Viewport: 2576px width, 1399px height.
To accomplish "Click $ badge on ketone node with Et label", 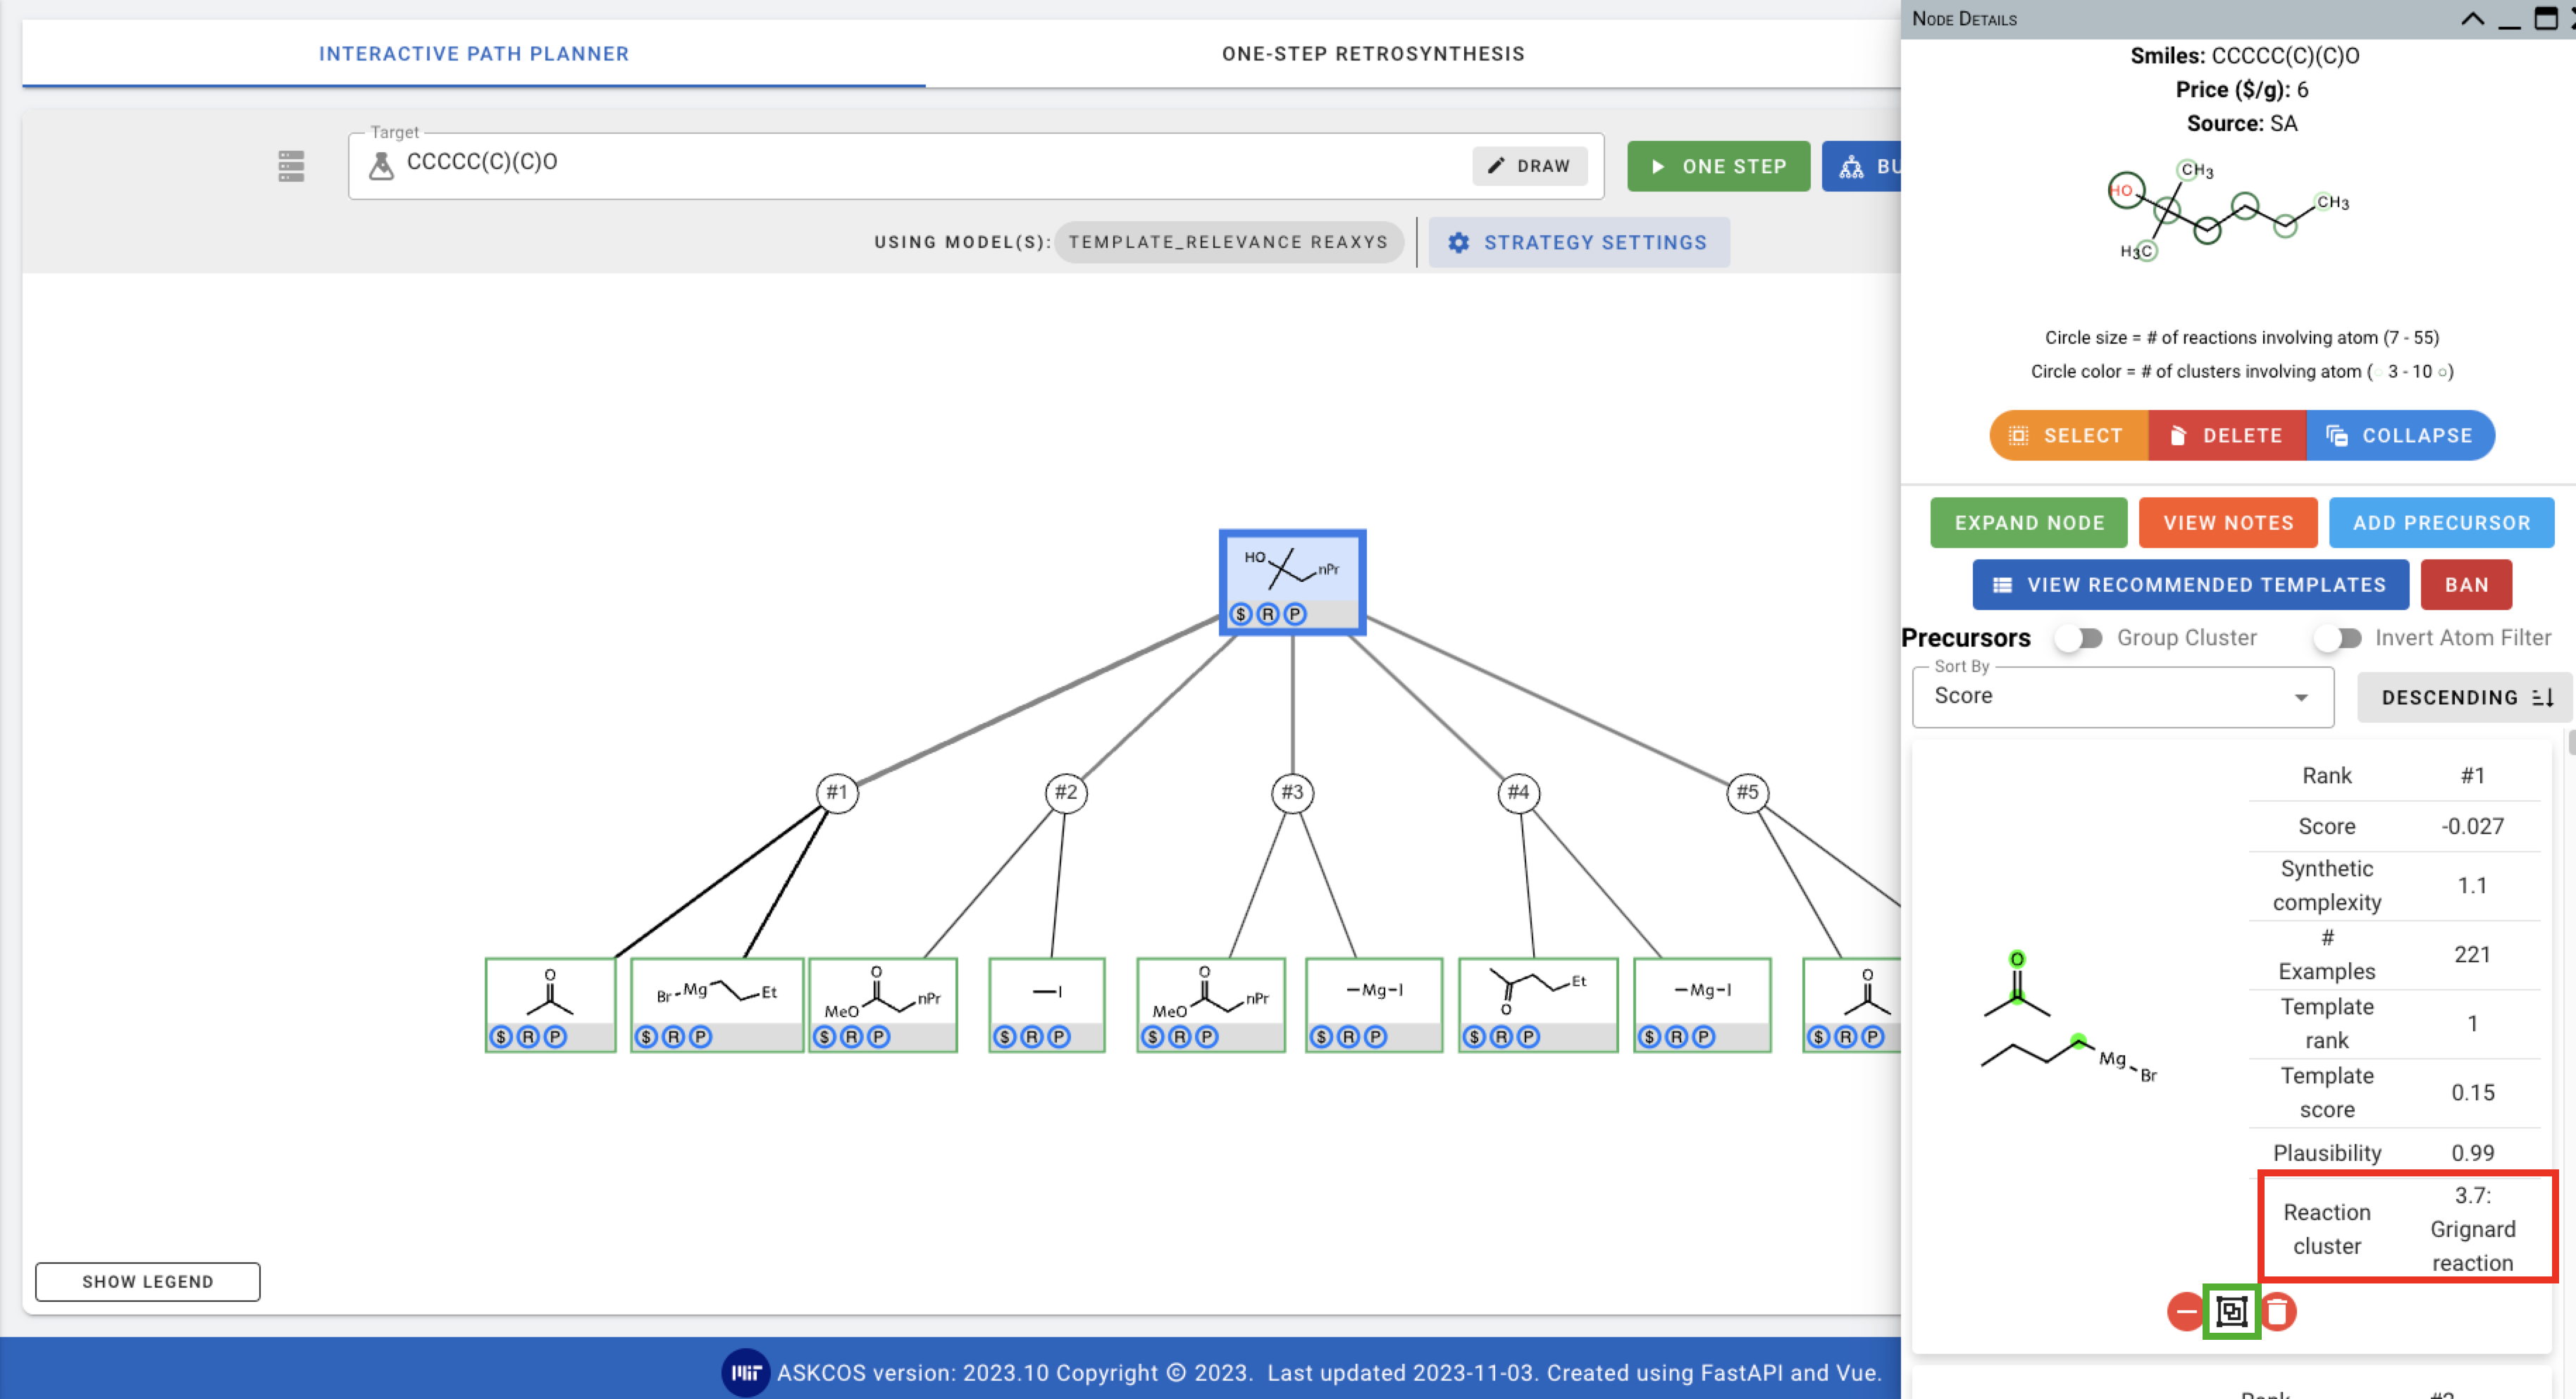I will coord(1475,1037).
